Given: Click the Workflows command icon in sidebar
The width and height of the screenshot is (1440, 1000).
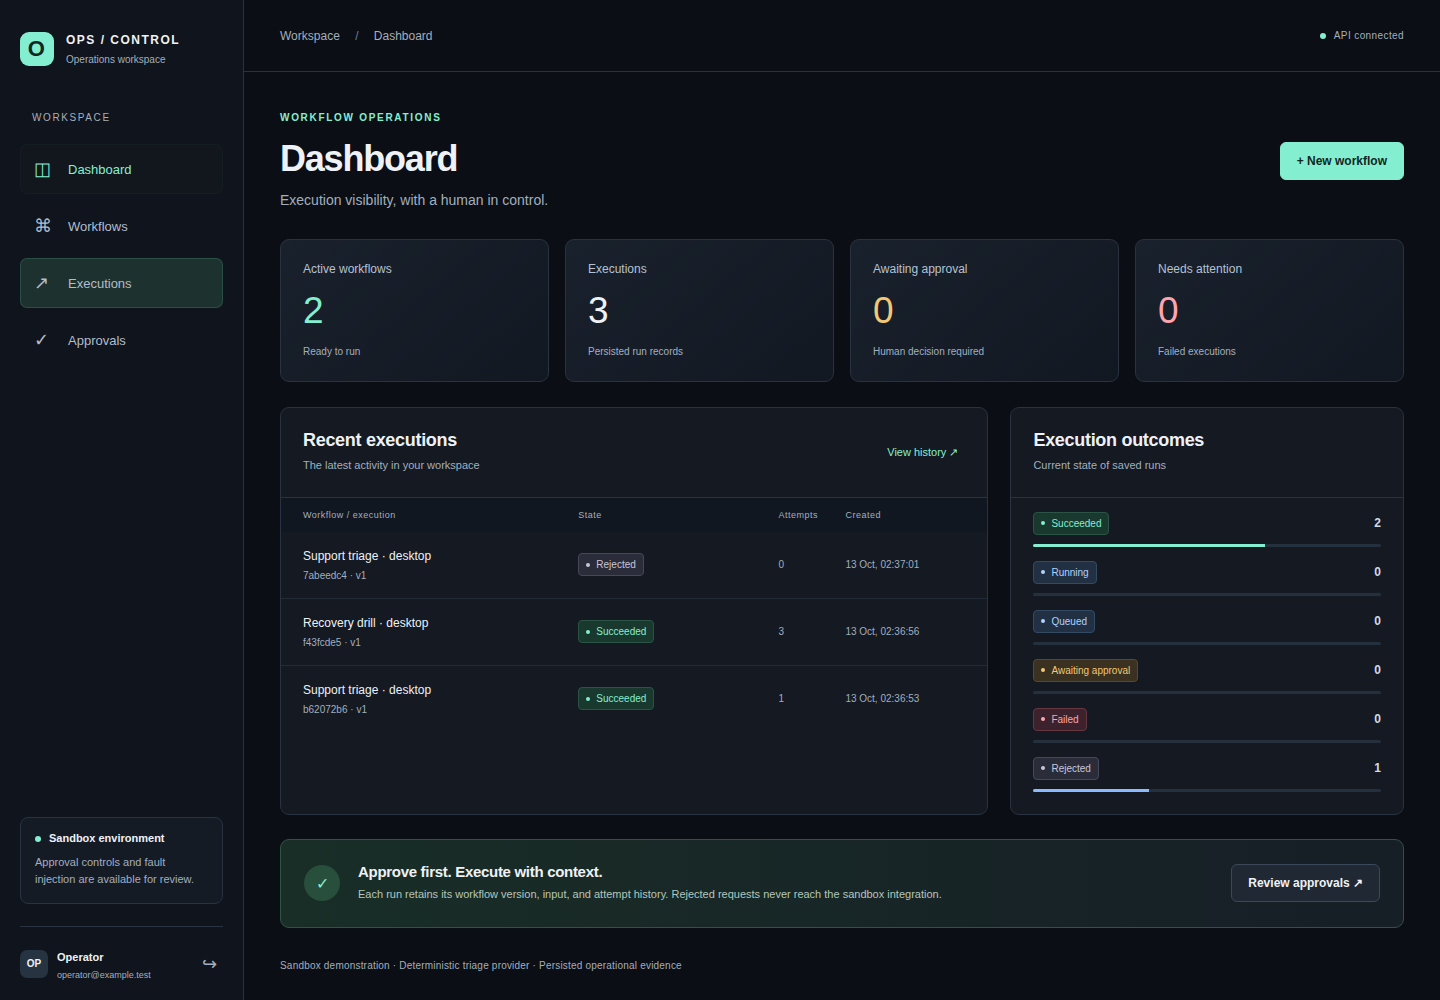Looking at the screenshot, I should 42,226.
